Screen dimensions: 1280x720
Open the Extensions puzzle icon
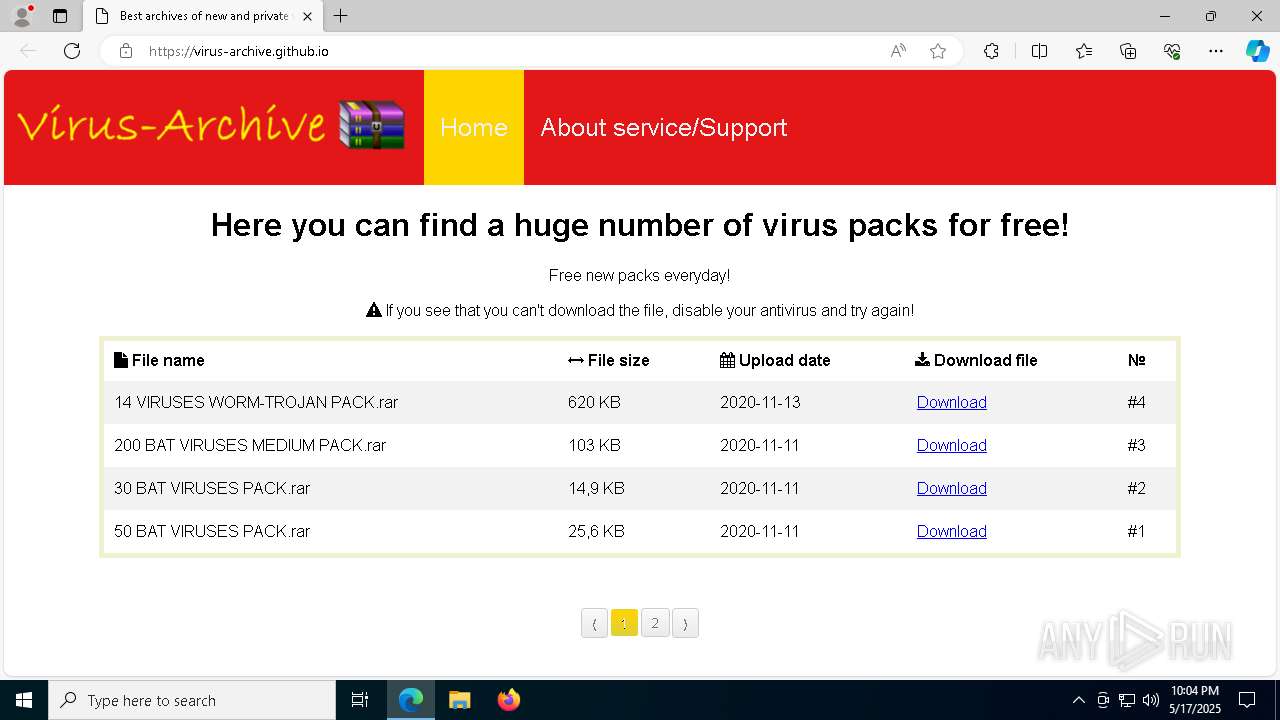[x=991, y=51]
